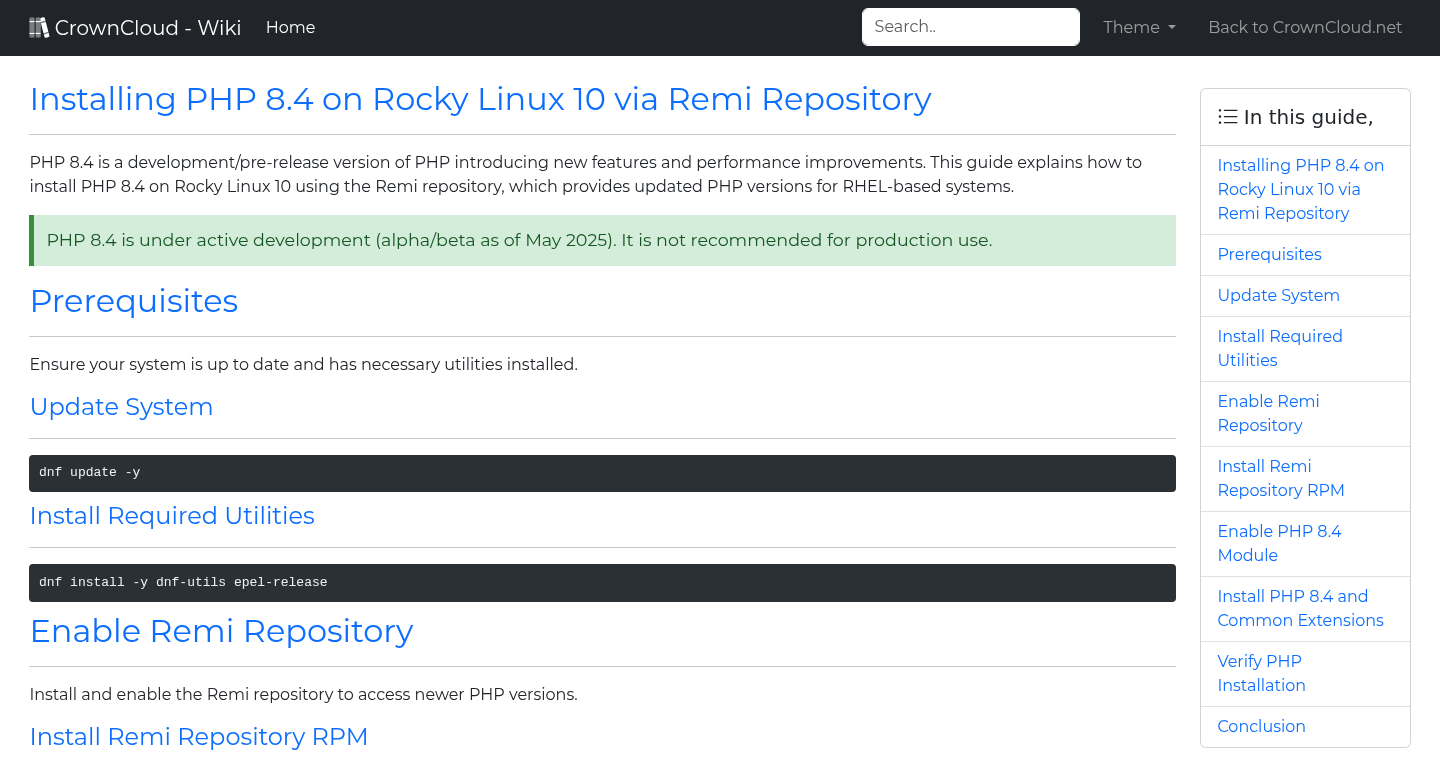Click Verify PHP Installation in the sidebar
This screenshot has height=761, width=1440.
(x=1261, y=673)
